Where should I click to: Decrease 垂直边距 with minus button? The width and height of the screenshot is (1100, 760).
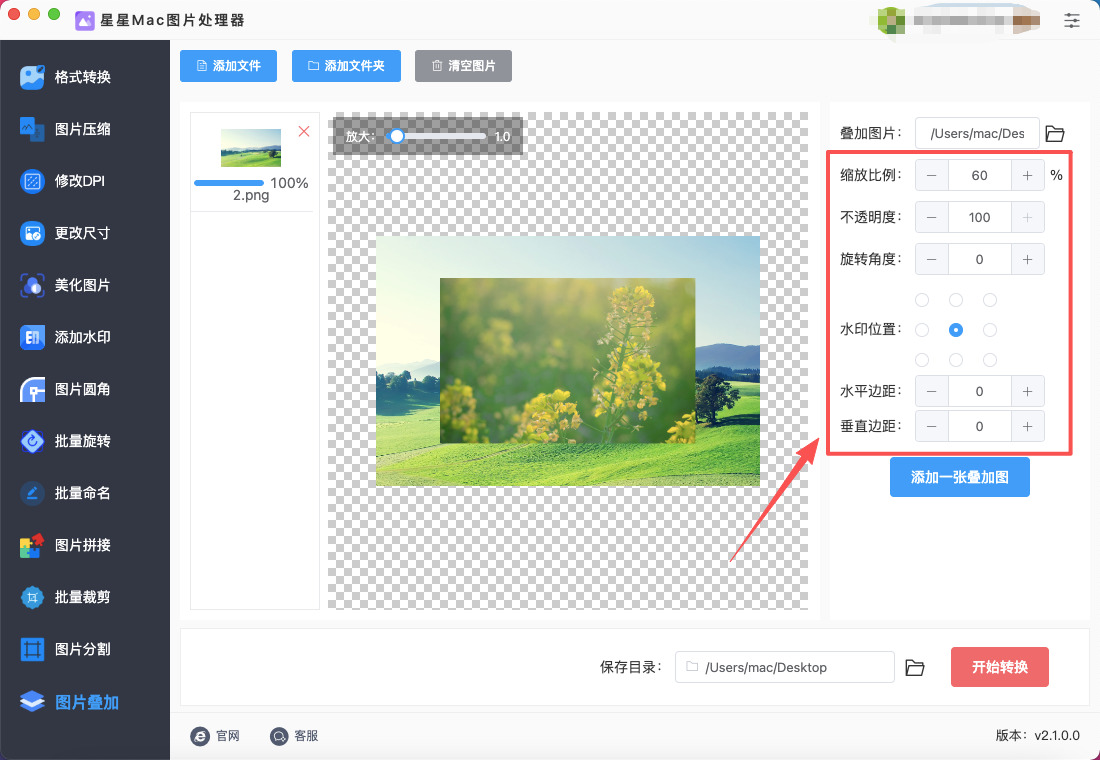pos(932,427)
